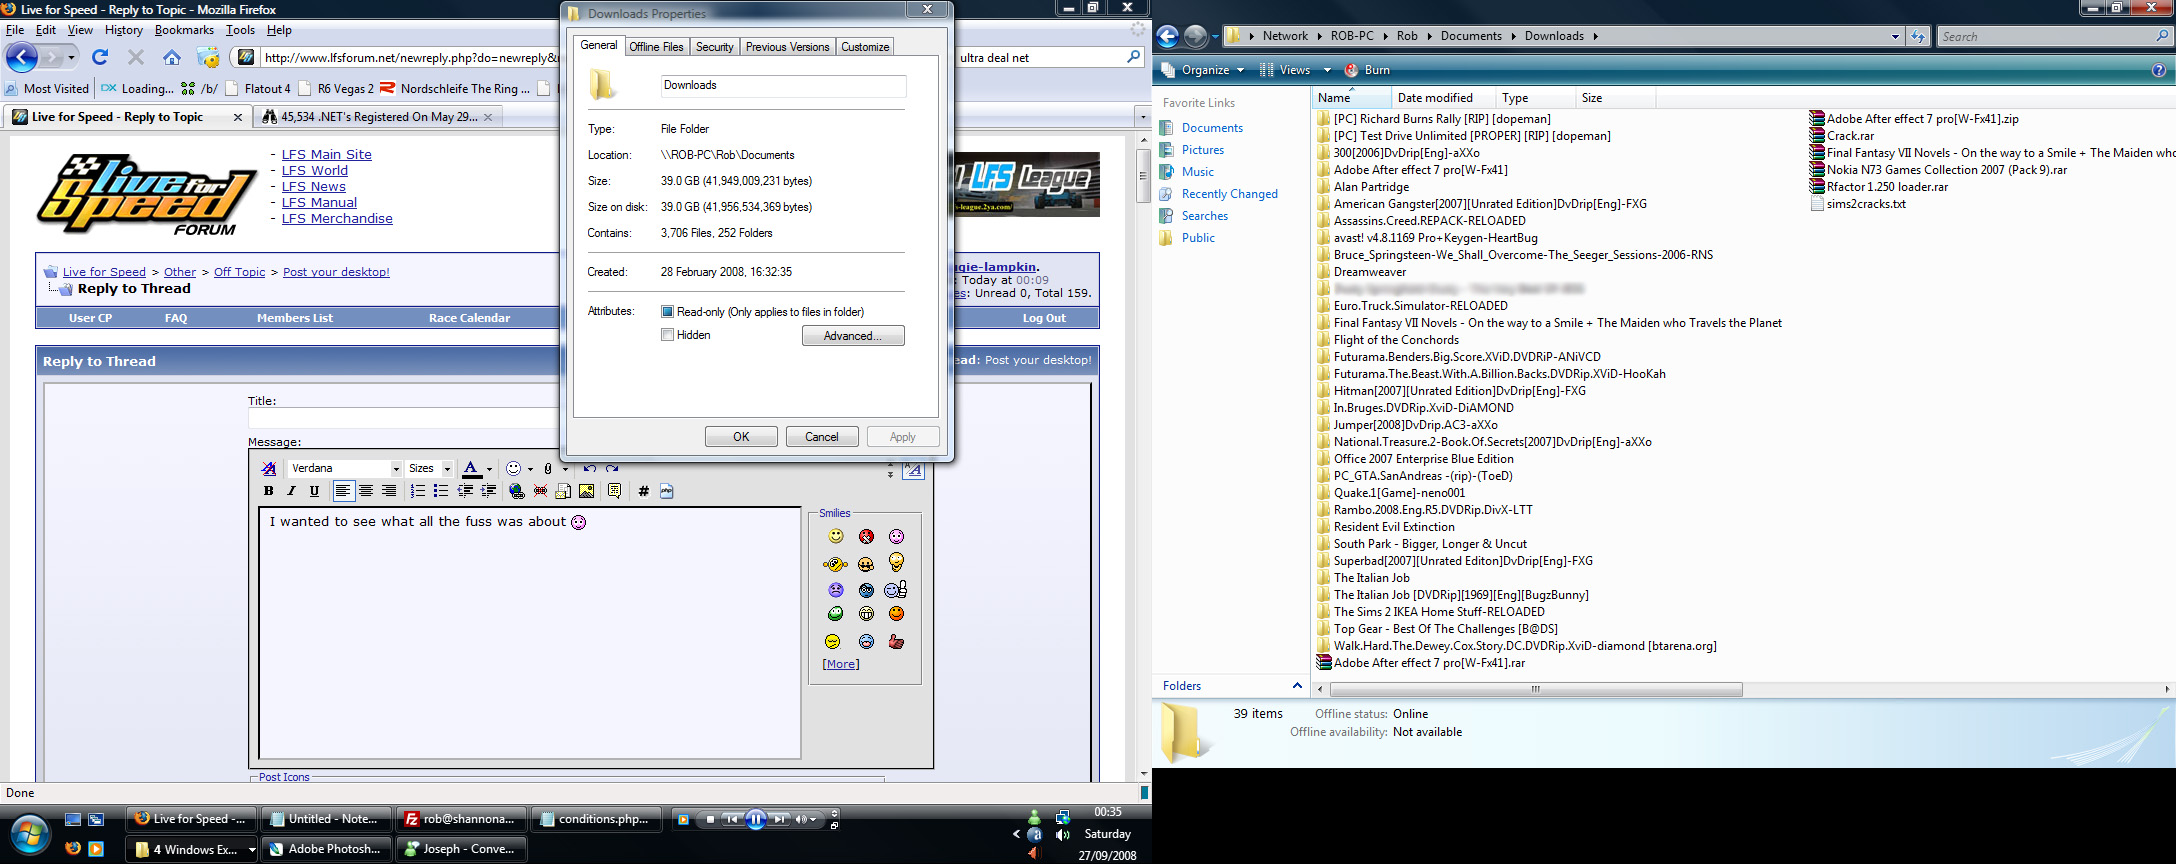Center-align the message text
Image resolution: width=2176 pixels, height=864 pixels.
click(x=366, y=491)
